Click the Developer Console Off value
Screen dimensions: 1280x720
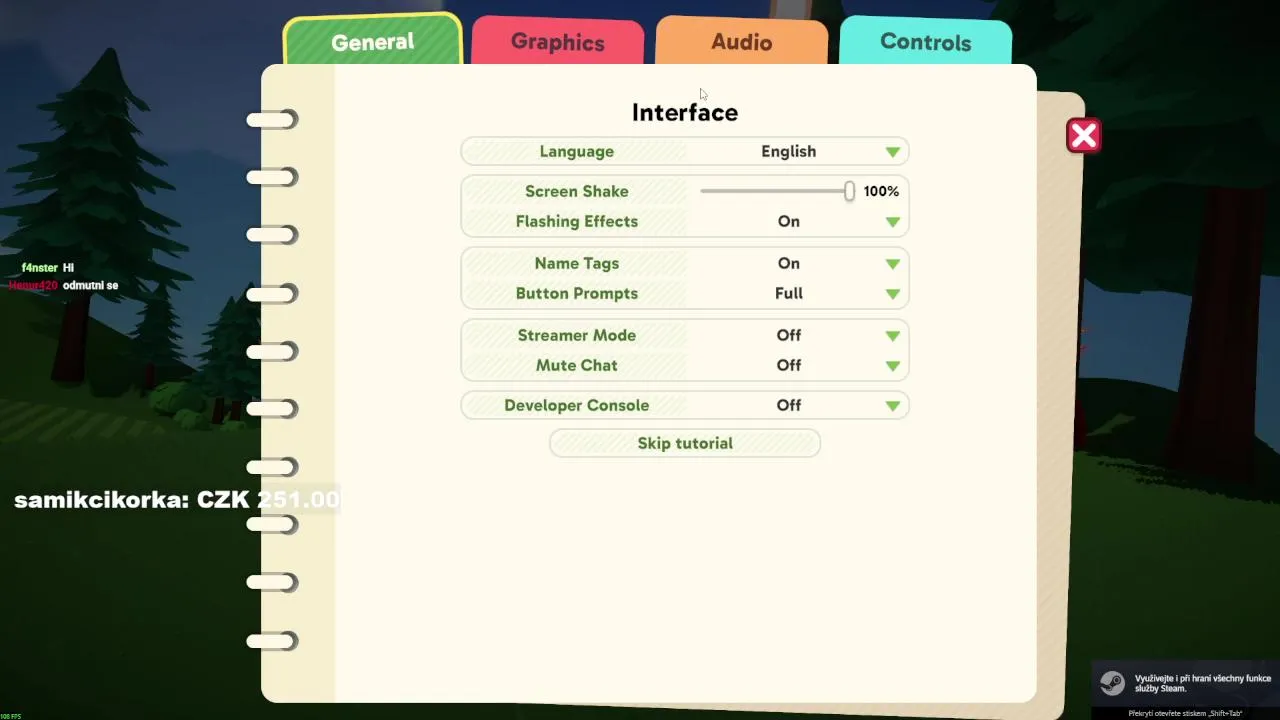(x=788, y=405)
